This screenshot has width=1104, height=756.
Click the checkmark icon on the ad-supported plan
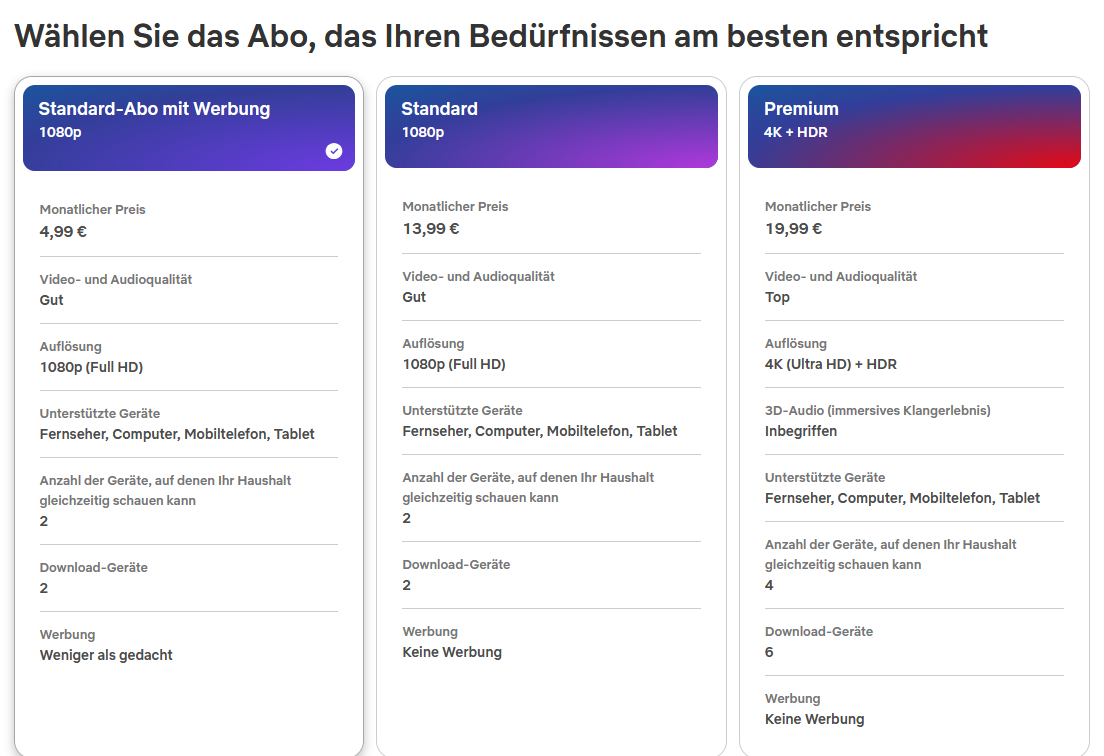(334, 151)
